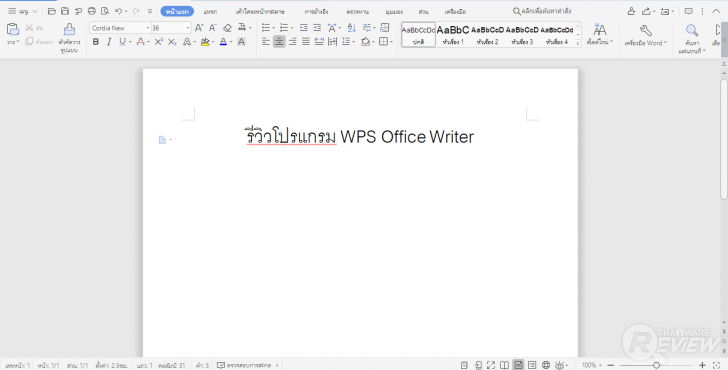
Task: Open the Review ribbon tab
Action: pyautogui.click(x=357, y=12)
